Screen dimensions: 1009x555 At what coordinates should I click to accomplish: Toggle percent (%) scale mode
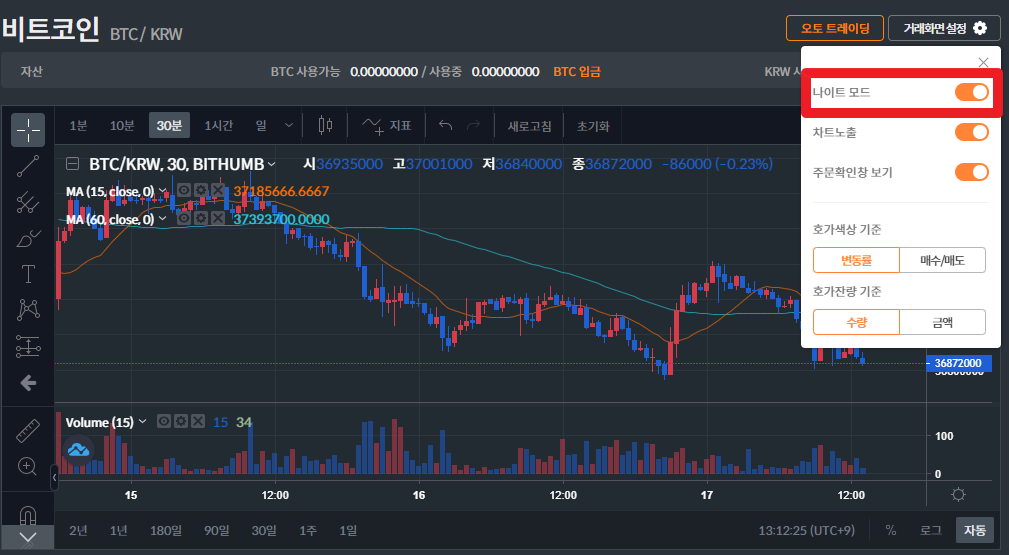[x=891, y=530]
